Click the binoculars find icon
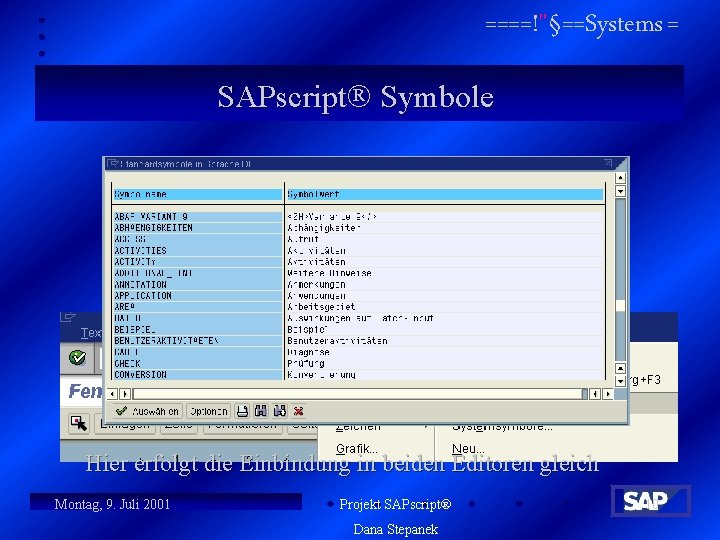Image resolution: width=720 pixels, height=540 pixels. coord(261,411)
